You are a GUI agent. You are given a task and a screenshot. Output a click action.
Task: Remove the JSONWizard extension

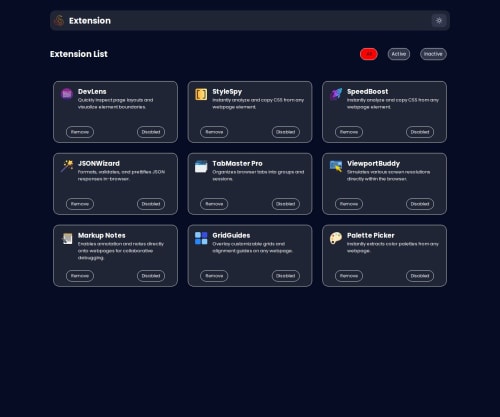tap(80, 204)
